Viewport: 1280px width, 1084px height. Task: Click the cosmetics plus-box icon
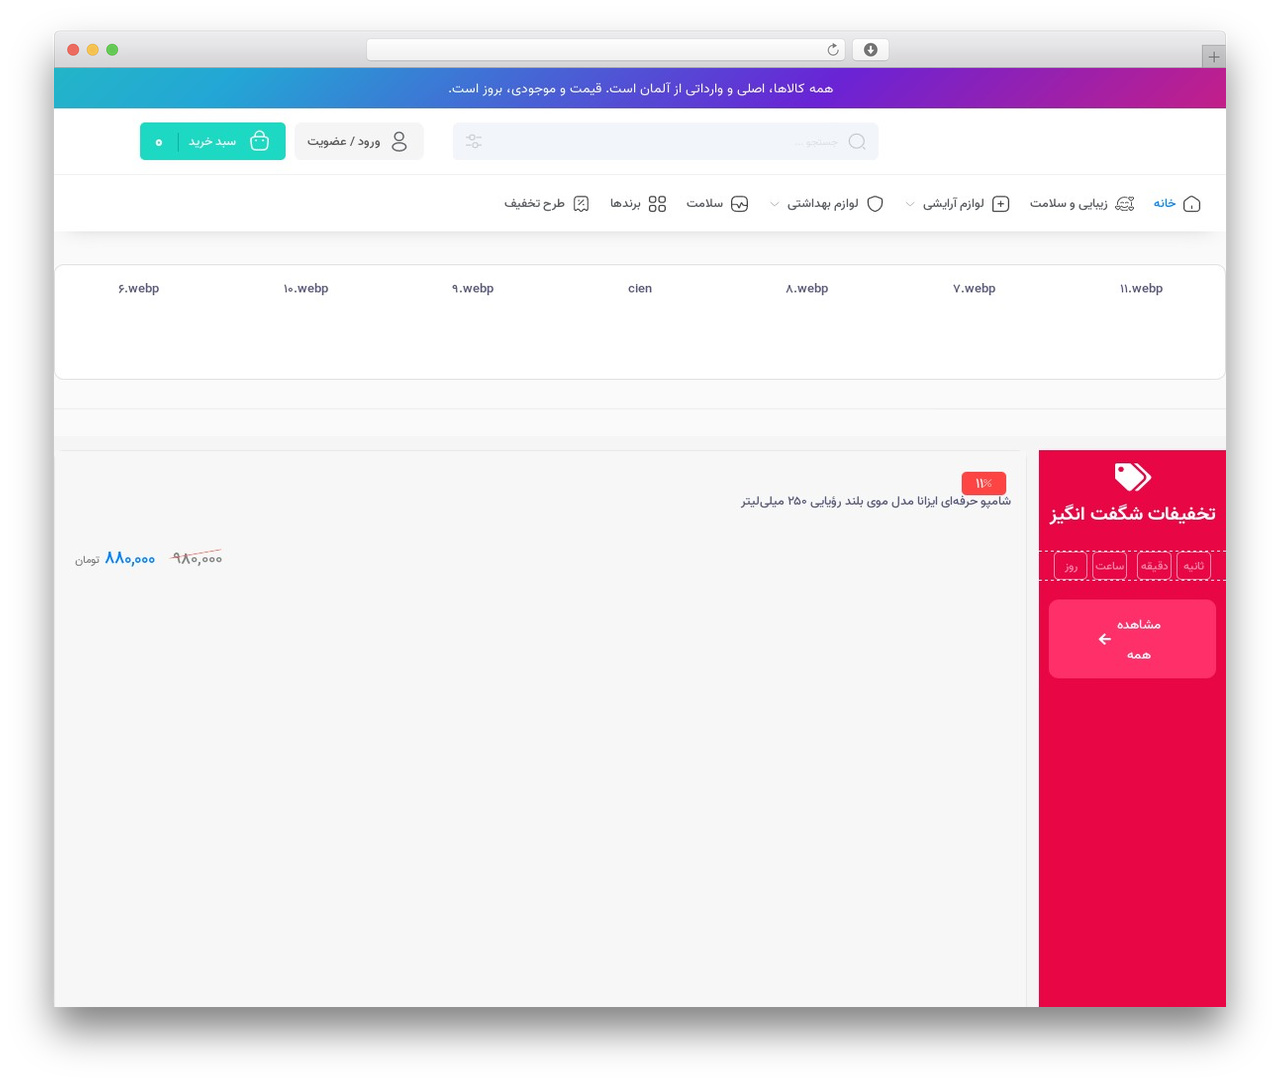1000,204
